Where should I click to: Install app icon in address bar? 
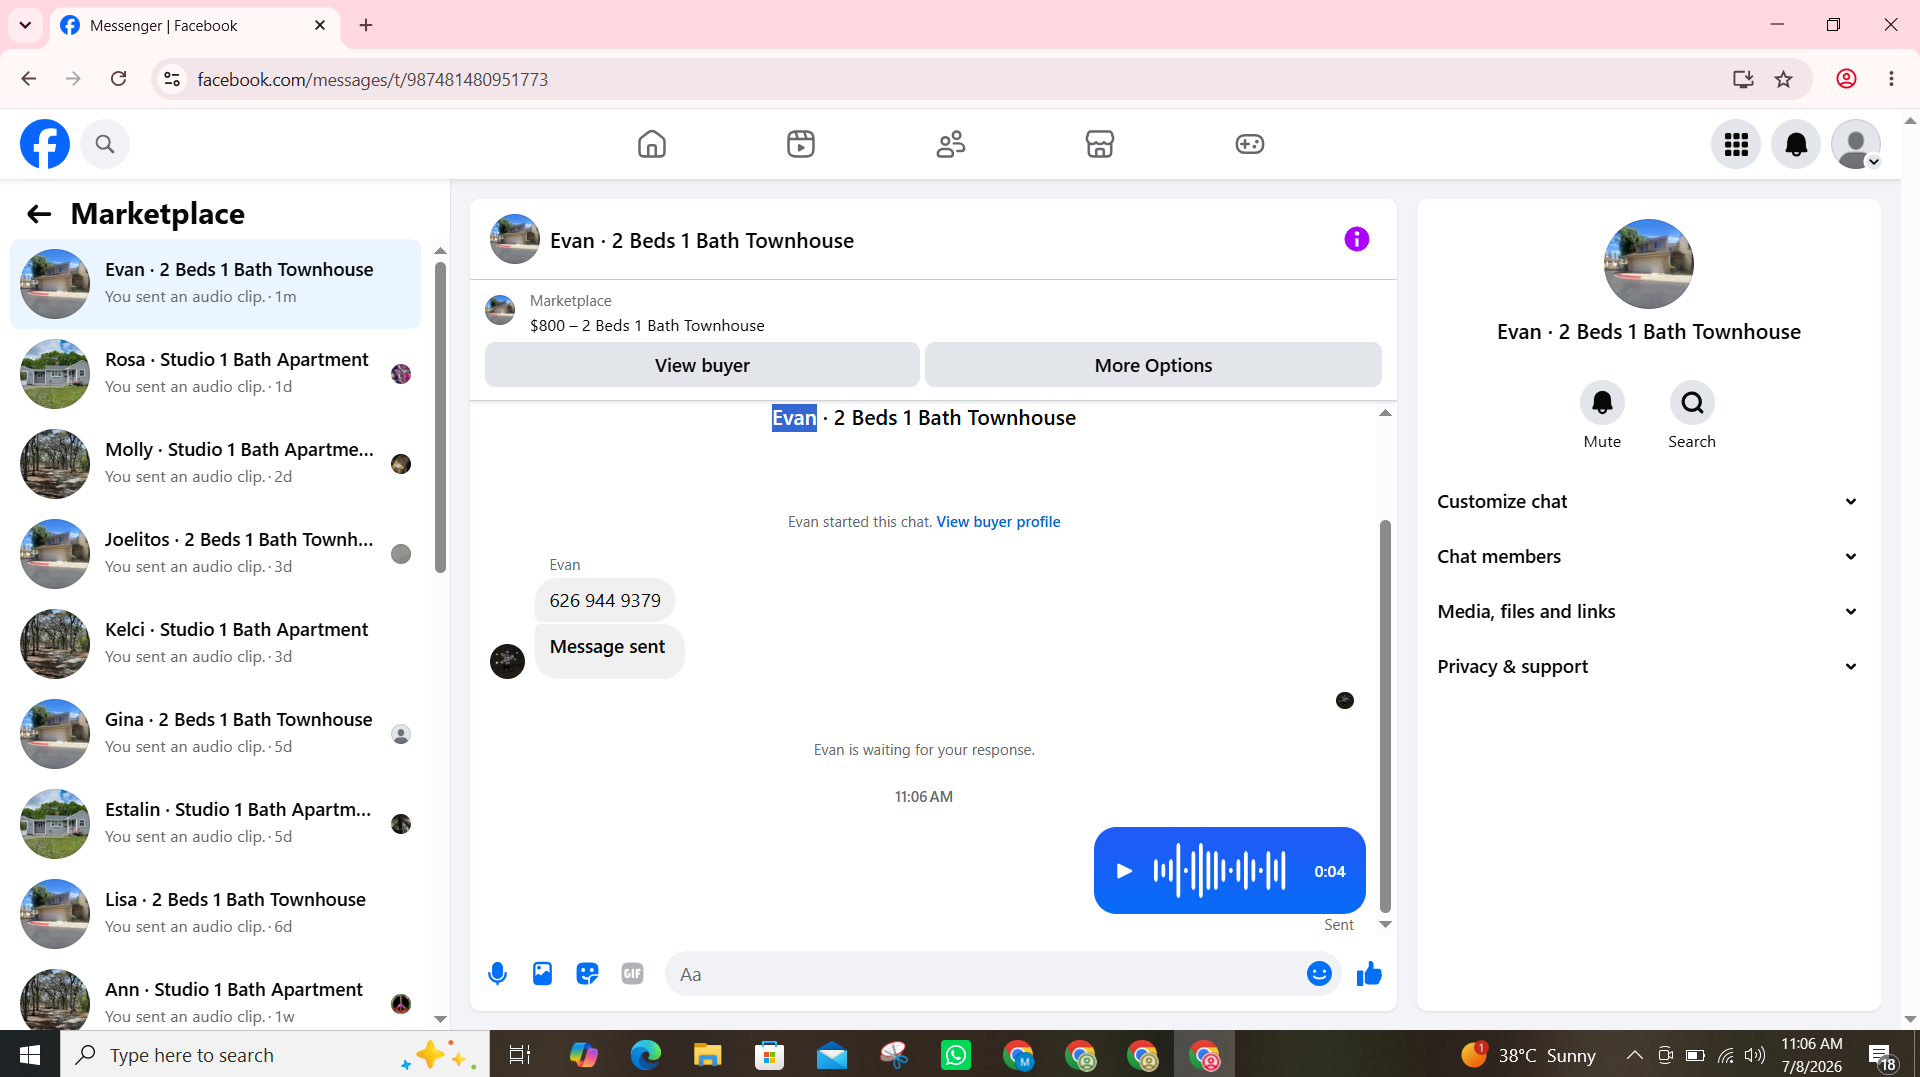(1743, 79)
